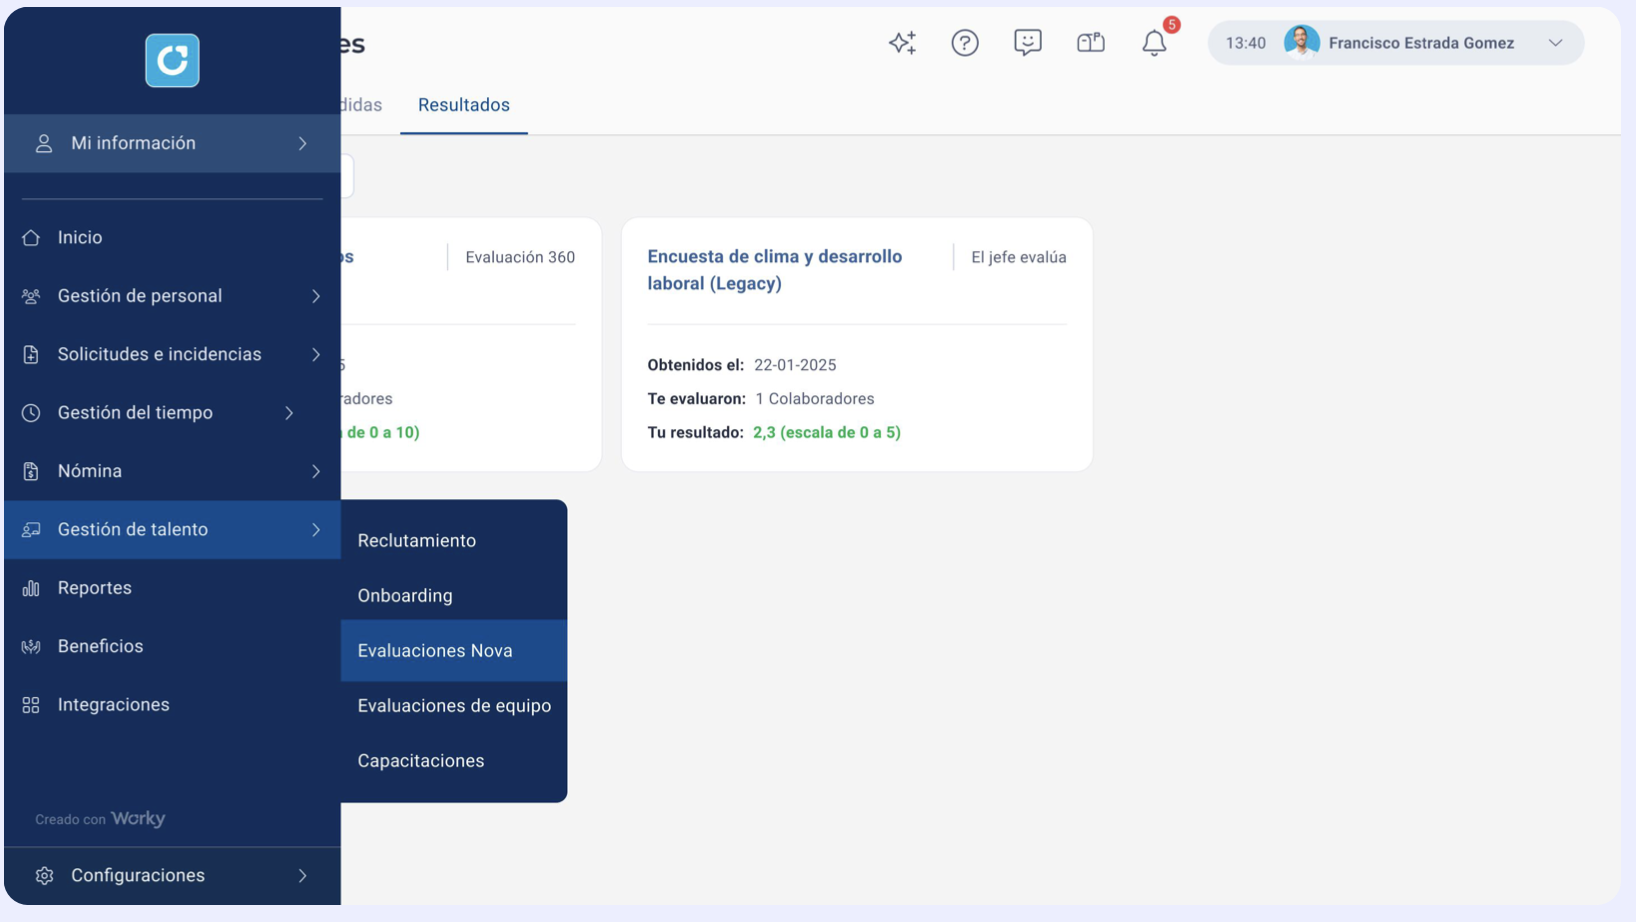Open the AI sparkle assistant icon
The width and height of the screenshot is (1636, 922).
point(902,43)
